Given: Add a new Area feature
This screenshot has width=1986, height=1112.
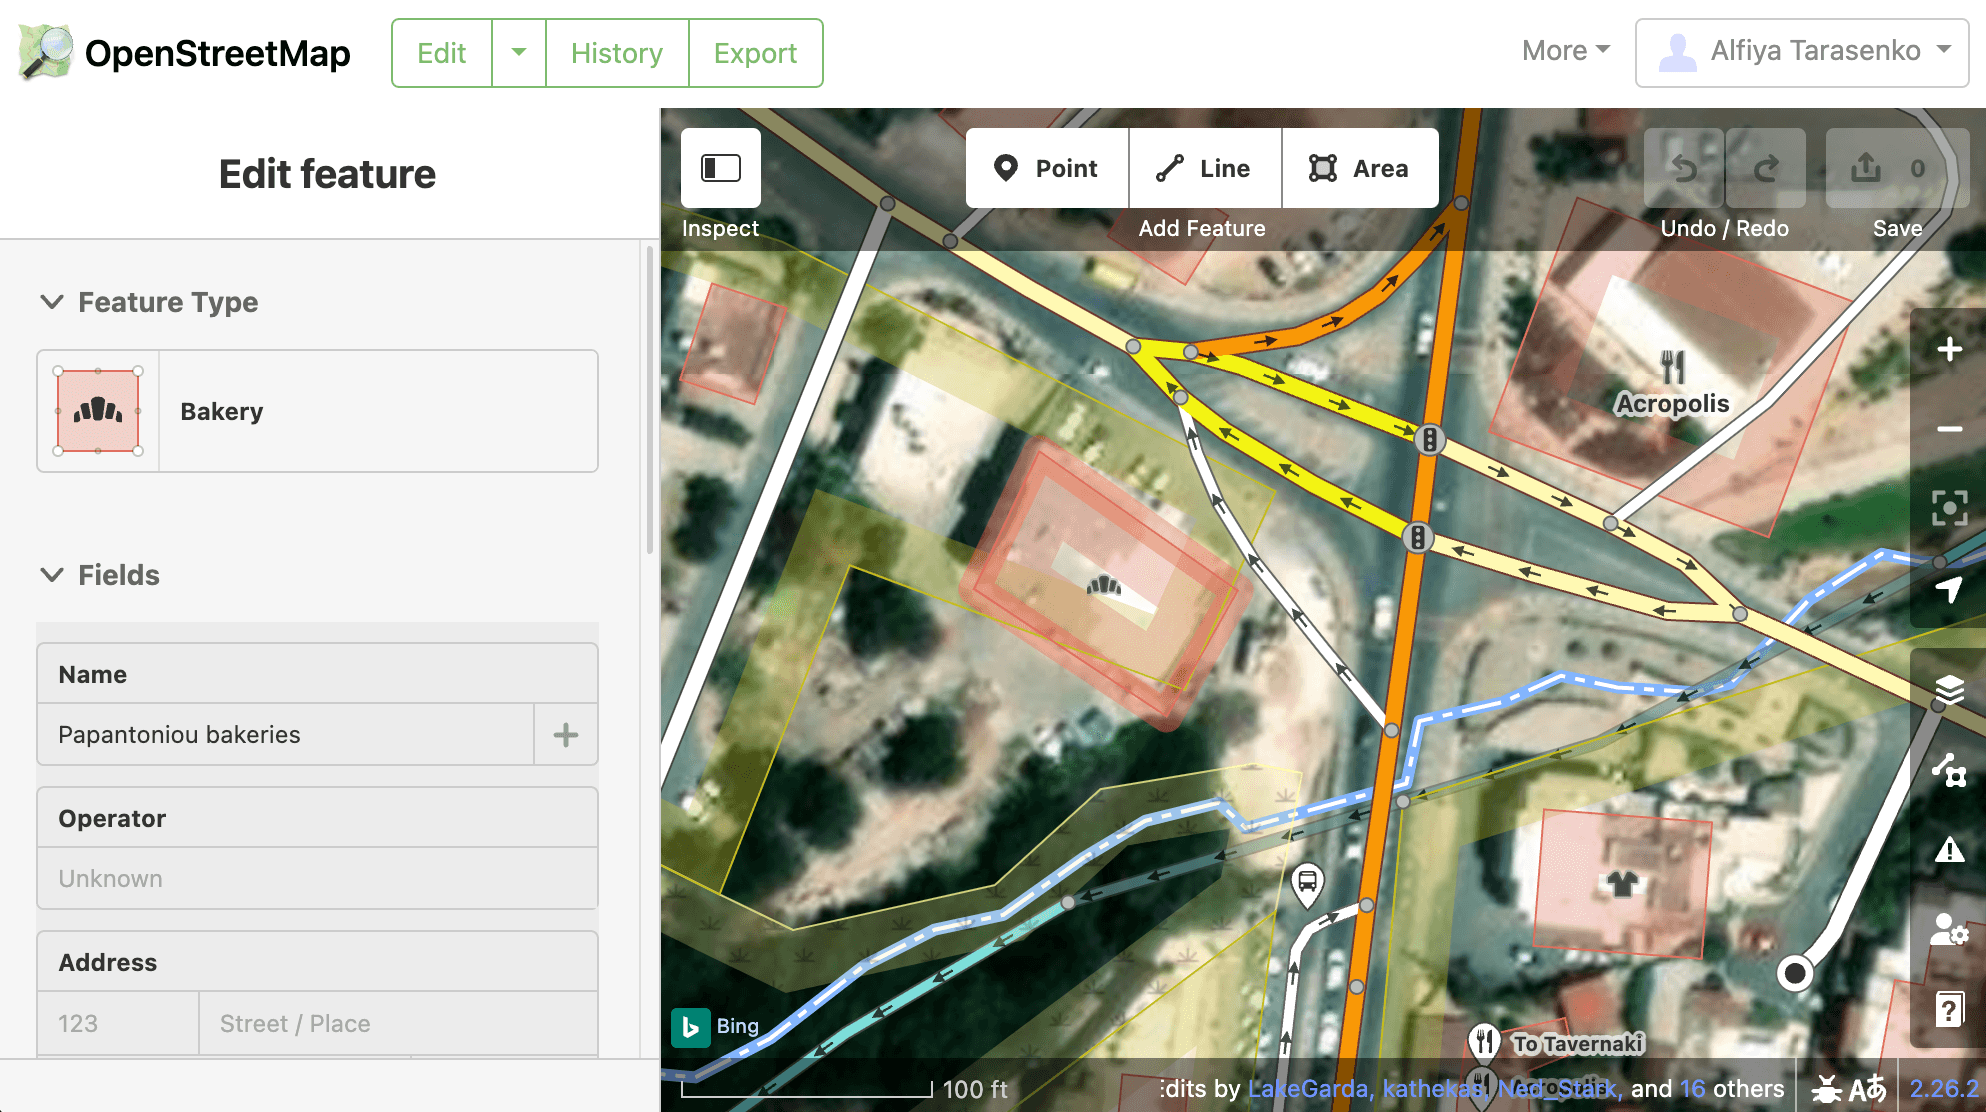Looking at the screenshot, I should click(1360, 168).
